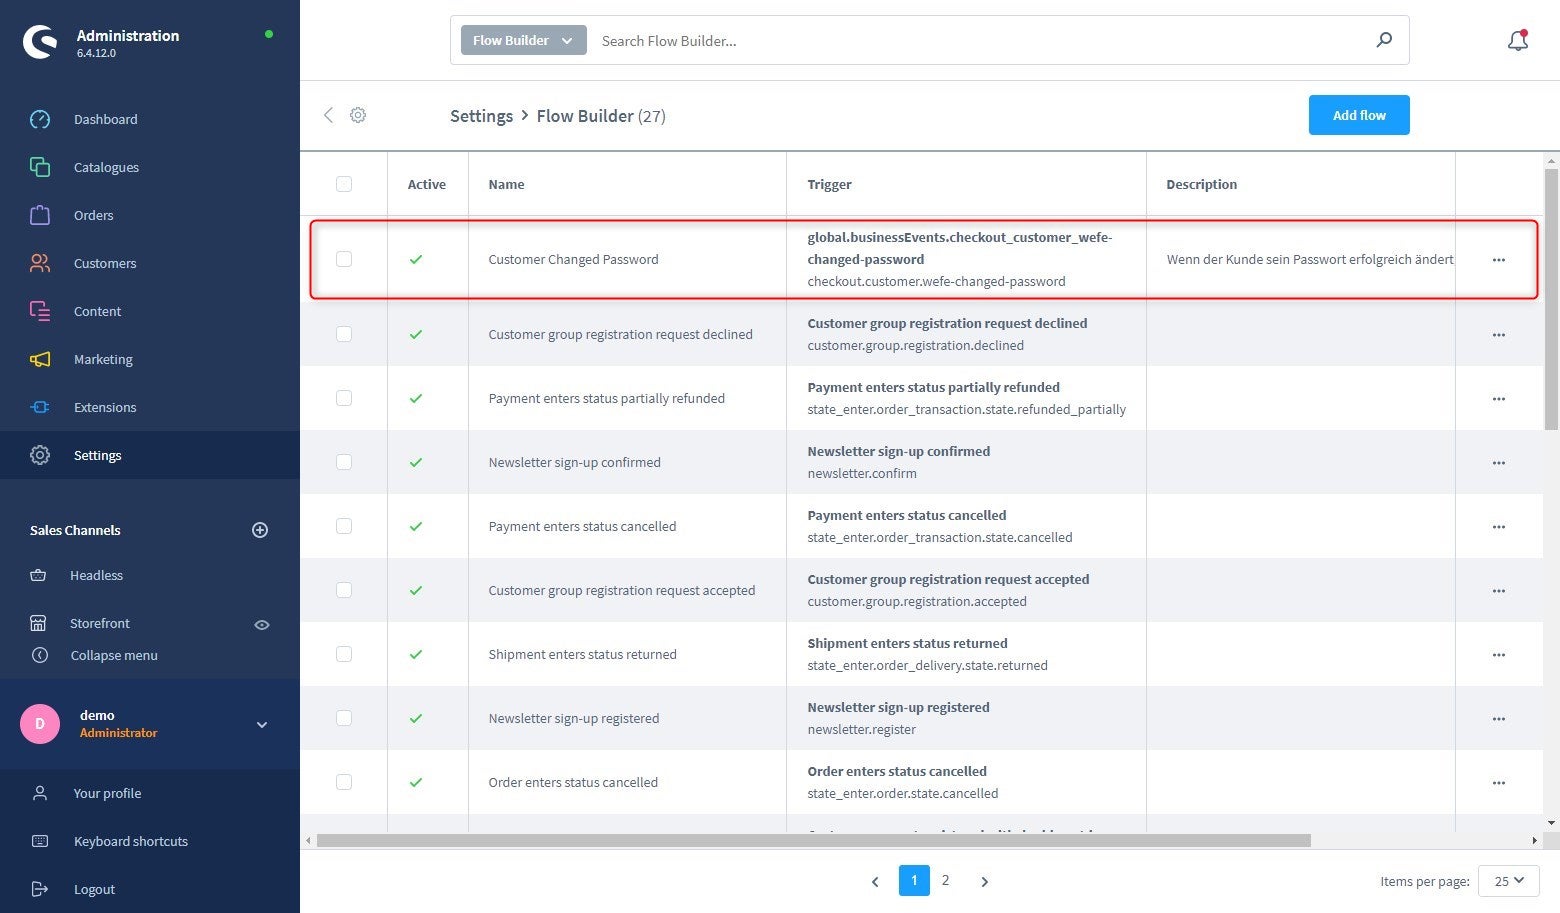Click the demo user avatar
Viewport: 1560px width, 913px height.
tap(40, 724)
